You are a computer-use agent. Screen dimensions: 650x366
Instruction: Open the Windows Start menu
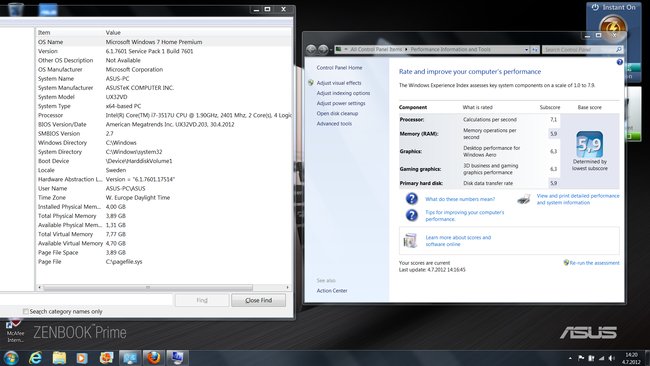(11, 358)
